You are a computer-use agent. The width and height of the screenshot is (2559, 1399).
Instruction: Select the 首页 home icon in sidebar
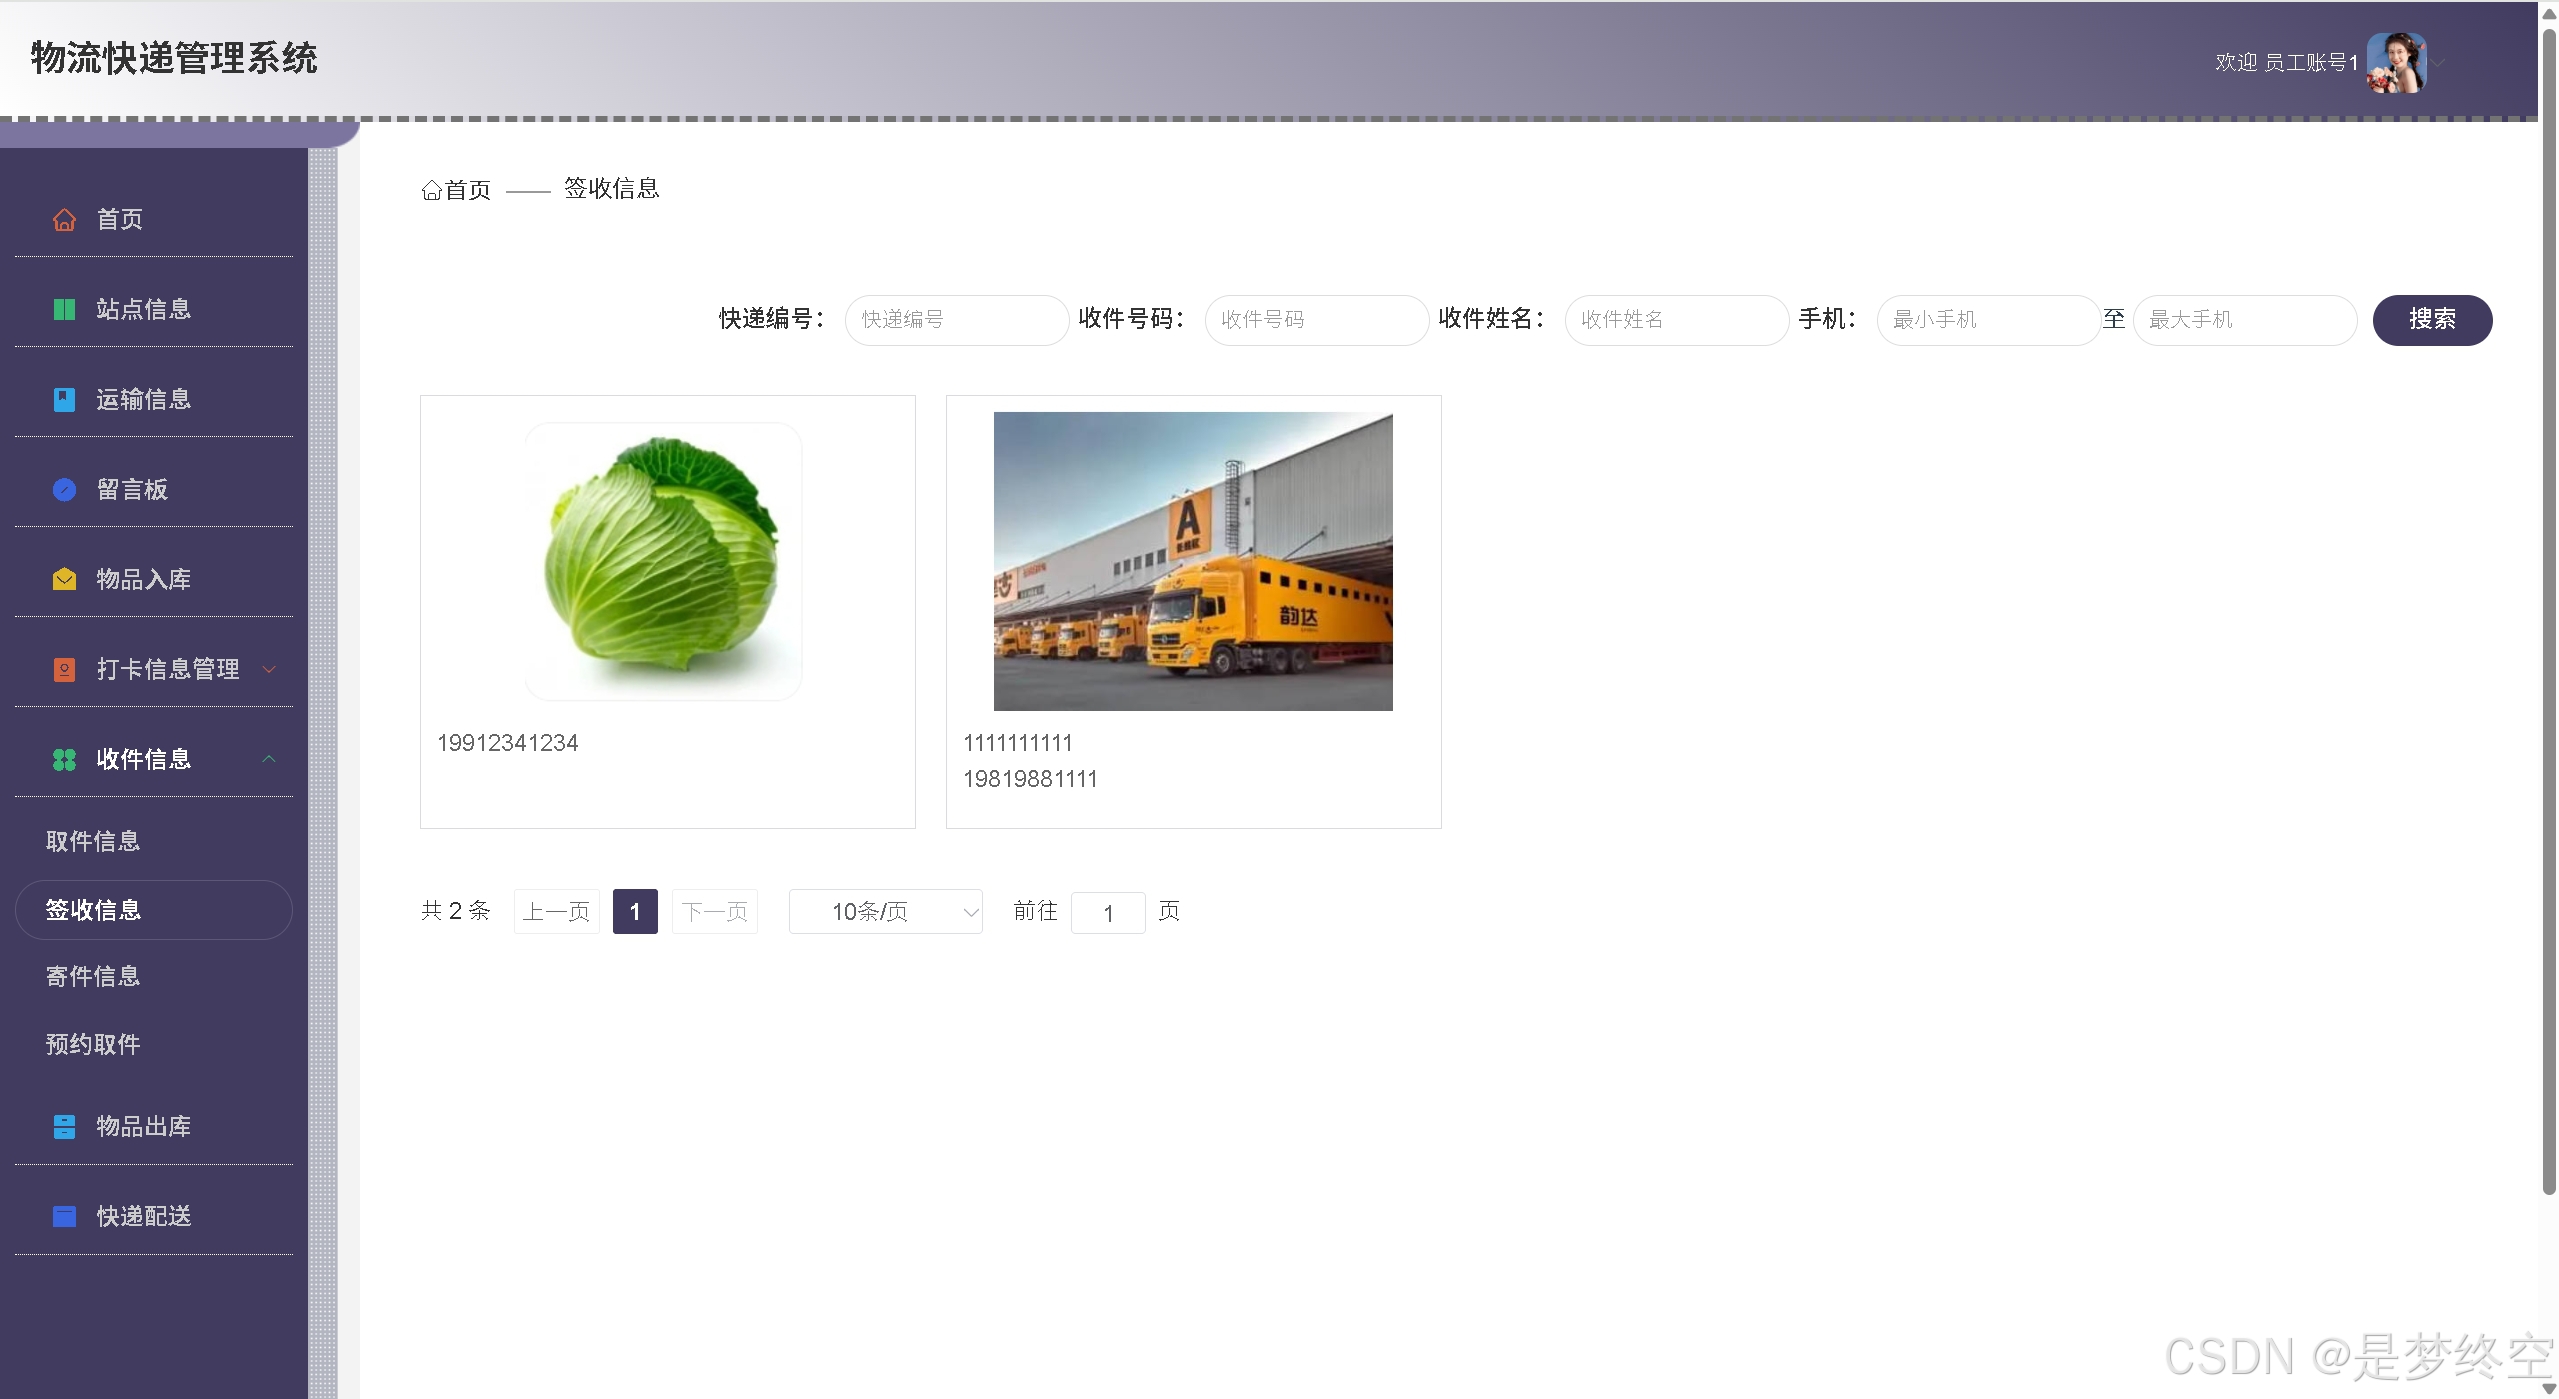64,219
